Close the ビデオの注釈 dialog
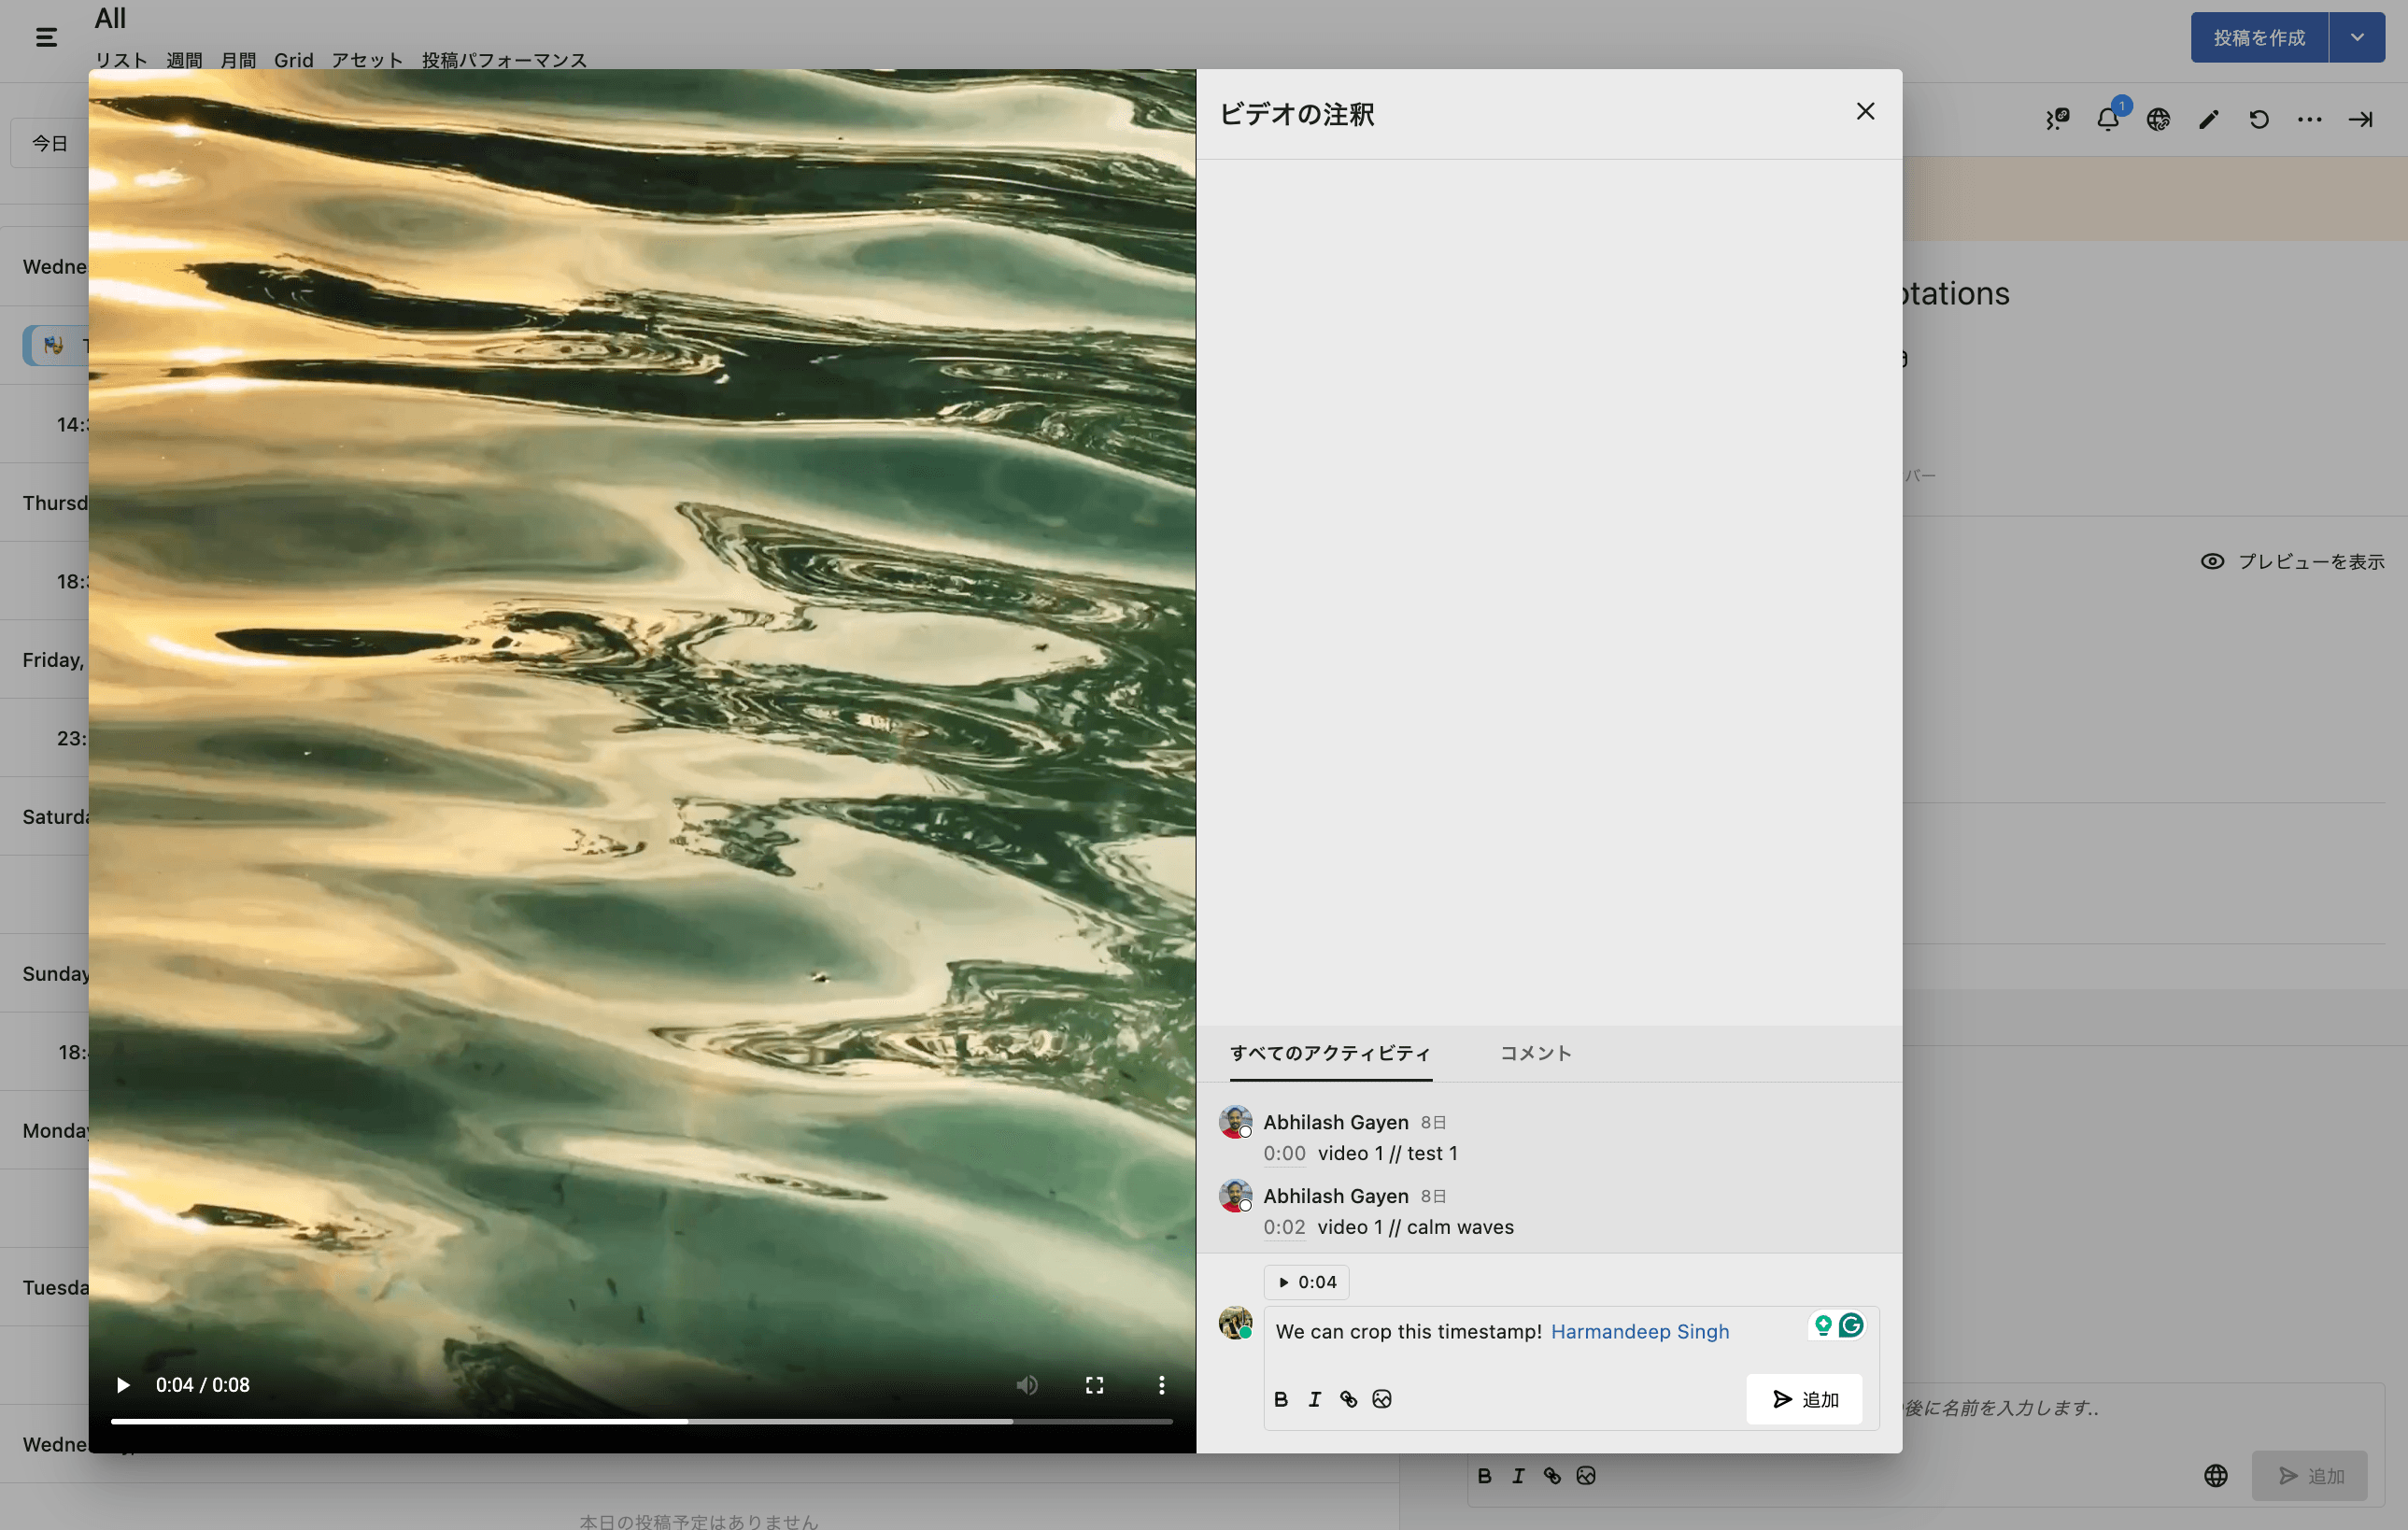Screen dimensions: 2408x1530 point(1865,111)
